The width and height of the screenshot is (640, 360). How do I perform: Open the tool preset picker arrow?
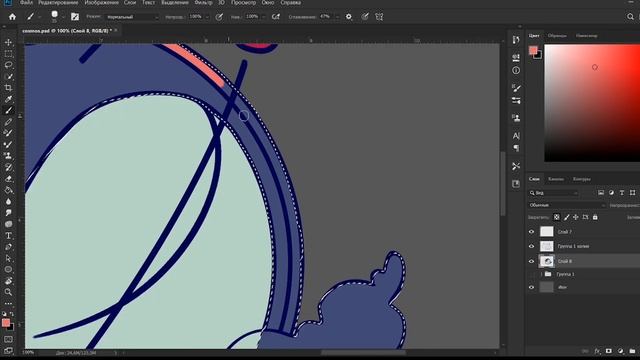(40, 17)
